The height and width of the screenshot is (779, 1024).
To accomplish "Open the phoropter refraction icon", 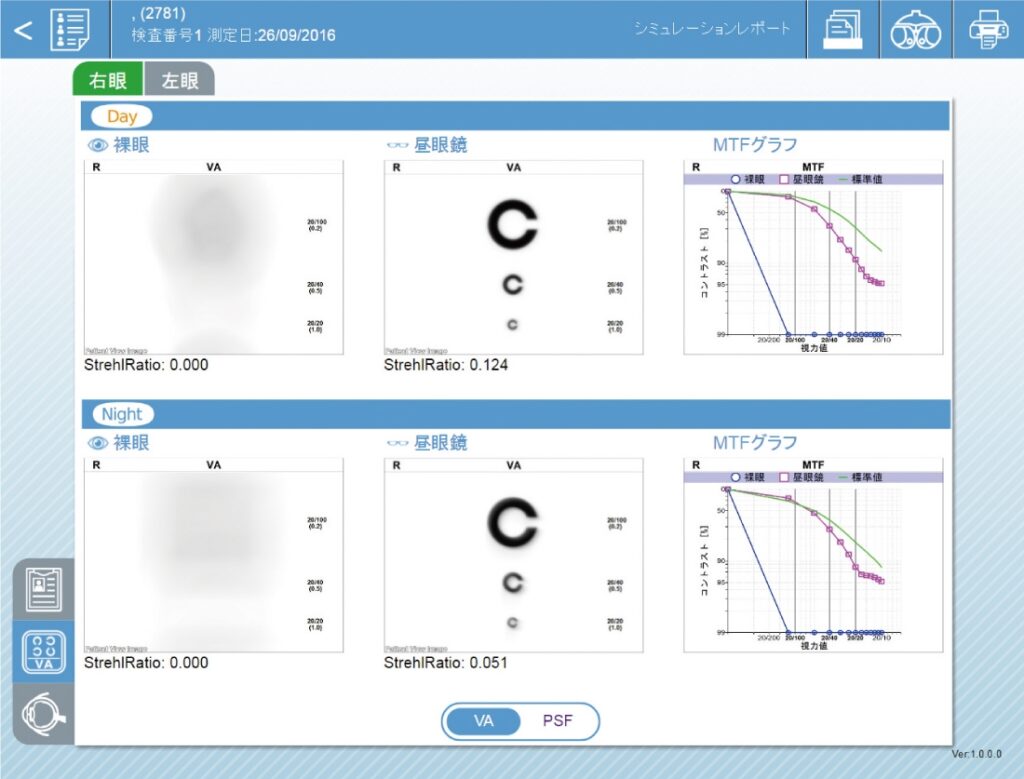I will [916, 29].
